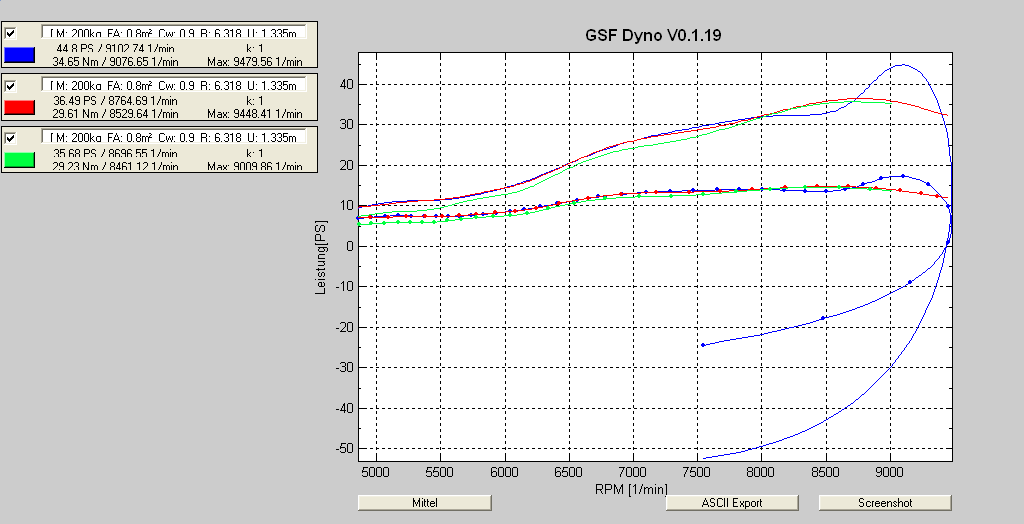This screenshot has height=524, width=1024.
Task: Click the blue curve color swatch
Action: pyautogui.click(x=20, y=55)
